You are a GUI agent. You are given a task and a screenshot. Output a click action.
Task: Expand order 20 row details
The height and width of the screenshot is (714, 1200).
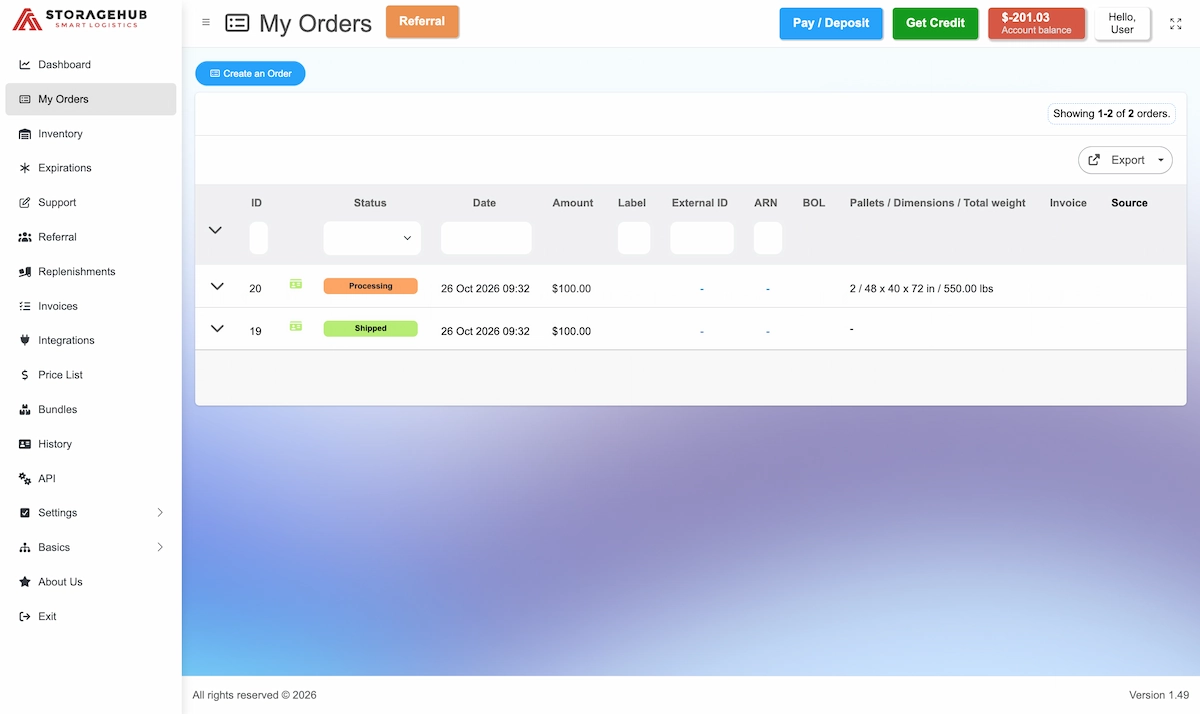217,286
